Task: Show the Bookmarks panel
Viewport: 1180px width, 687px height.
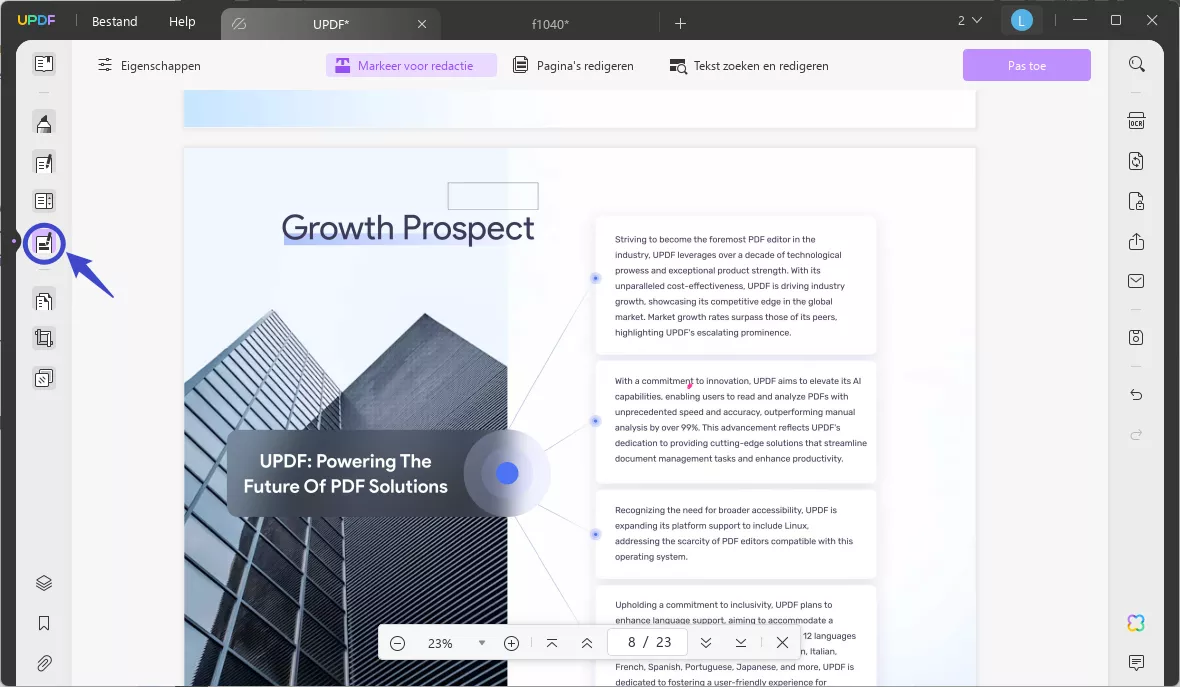Action: pos(44,623)
